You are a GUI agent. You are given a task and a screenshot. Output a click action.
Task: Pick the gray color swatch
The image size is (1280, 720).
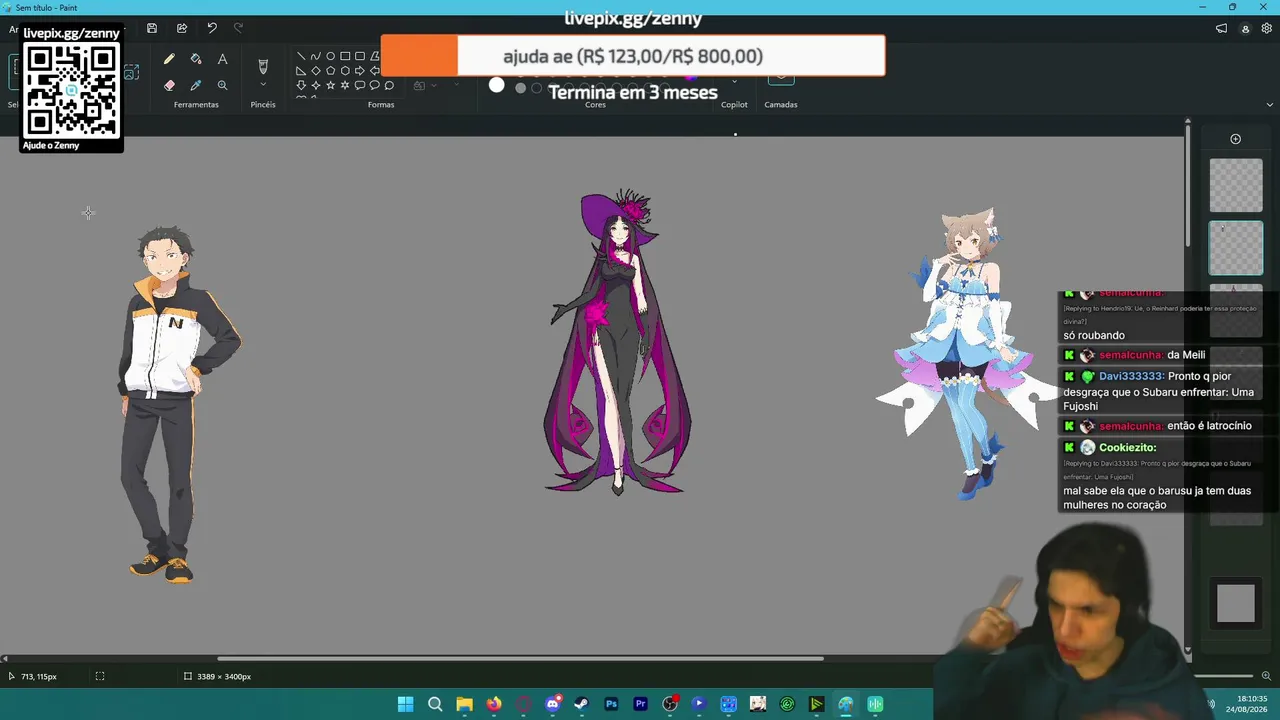[x=520, y=88]
